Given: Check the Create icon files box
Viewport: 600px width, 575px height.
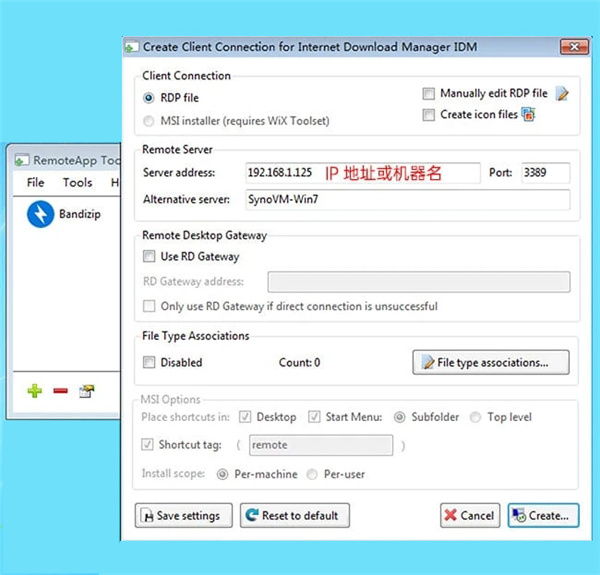Looking at the screenshot, I should [x=429, y=115].
